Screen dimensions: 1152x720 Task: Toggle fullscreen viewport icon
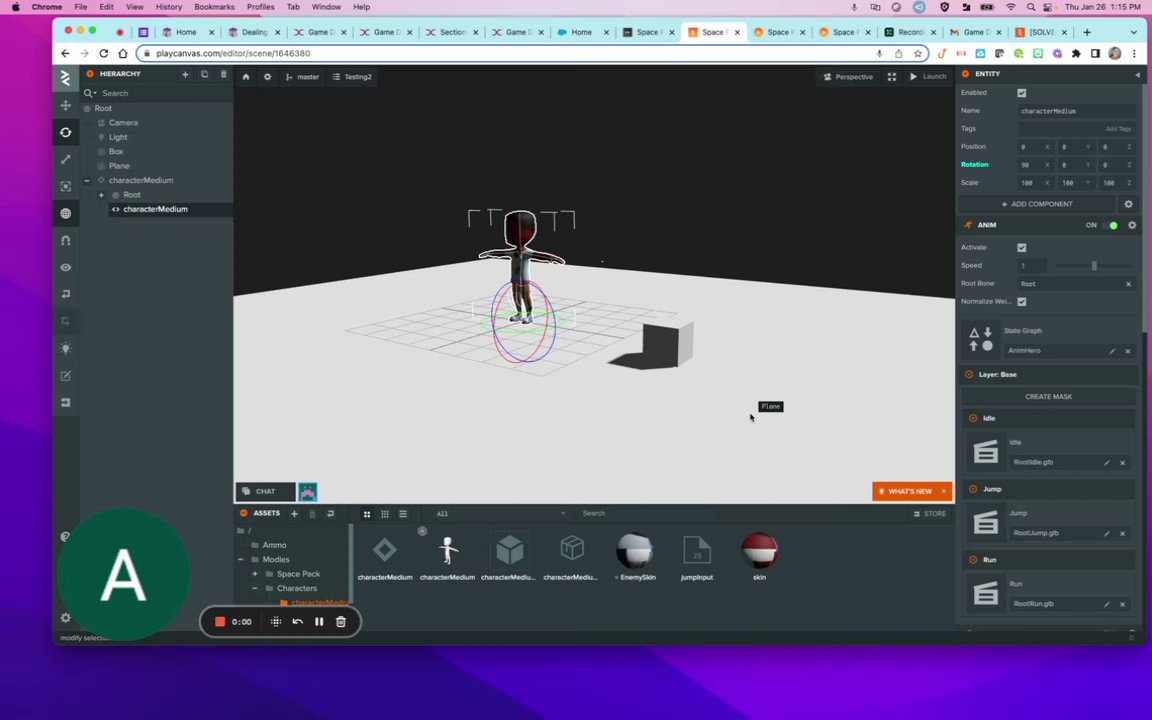891,76
